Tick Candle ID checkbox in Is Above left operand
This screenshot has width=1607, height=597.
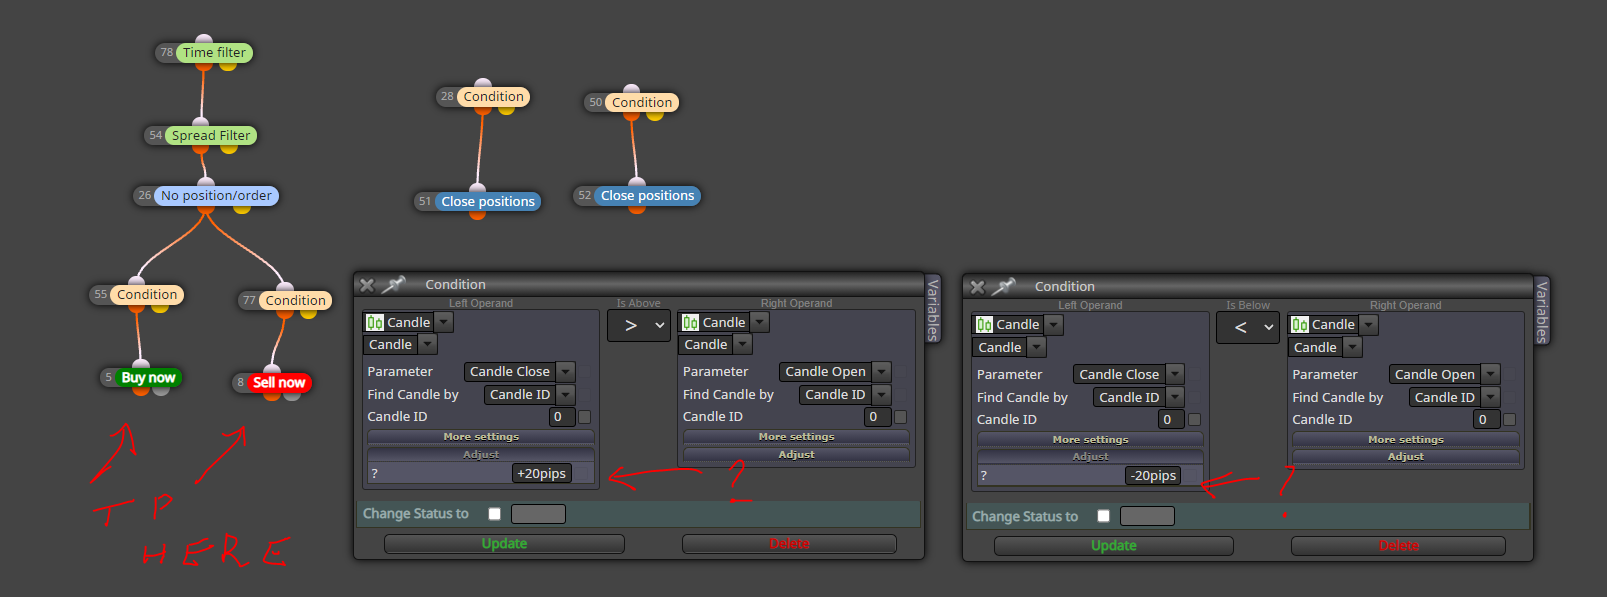(585, 417)
